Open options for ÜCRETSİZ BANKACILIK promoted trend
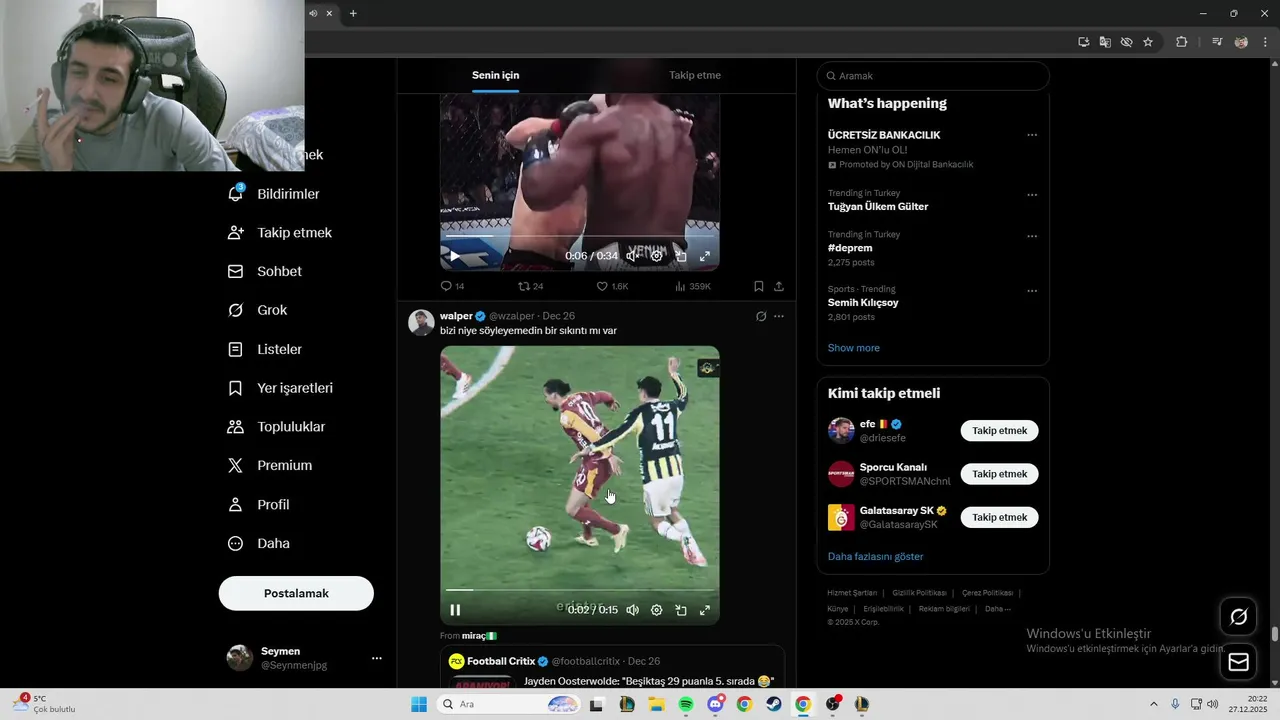Image resolution: width=1280 pixels, height=720 pixels. (1032, 135)
